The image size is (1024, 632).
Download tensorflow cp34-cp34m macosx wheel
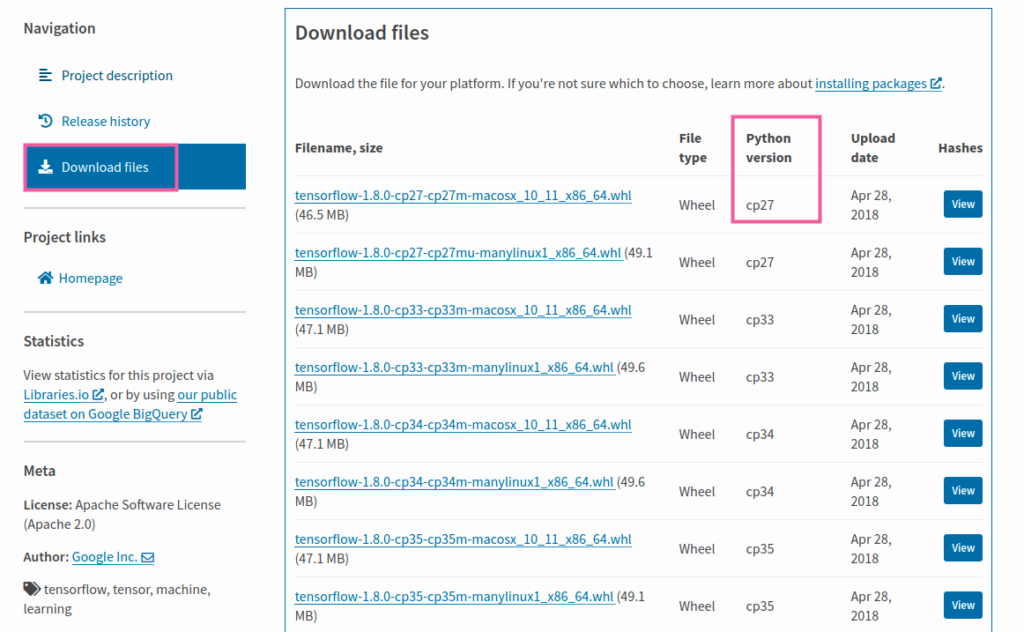463,425
